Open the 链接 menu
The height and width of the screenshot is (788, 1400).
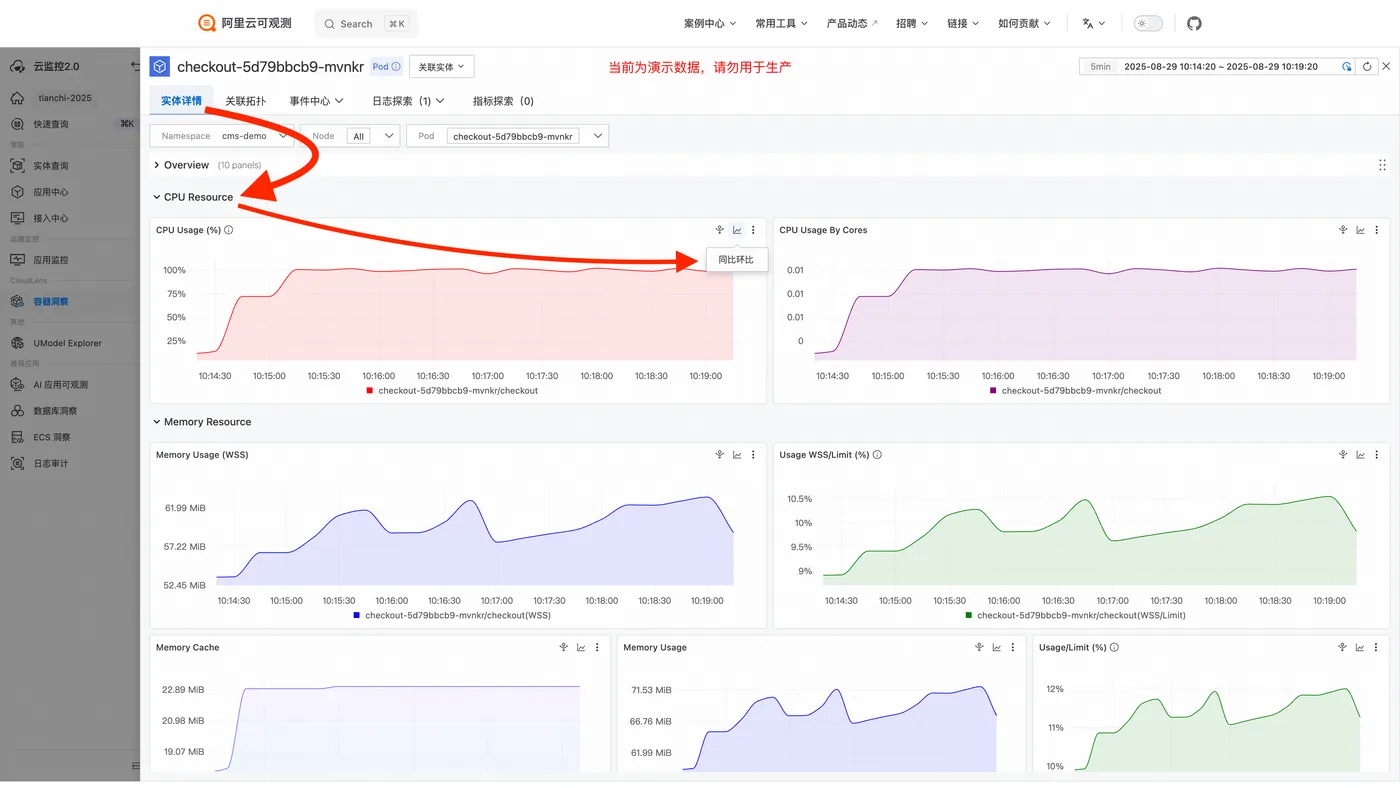coord(963,23)
